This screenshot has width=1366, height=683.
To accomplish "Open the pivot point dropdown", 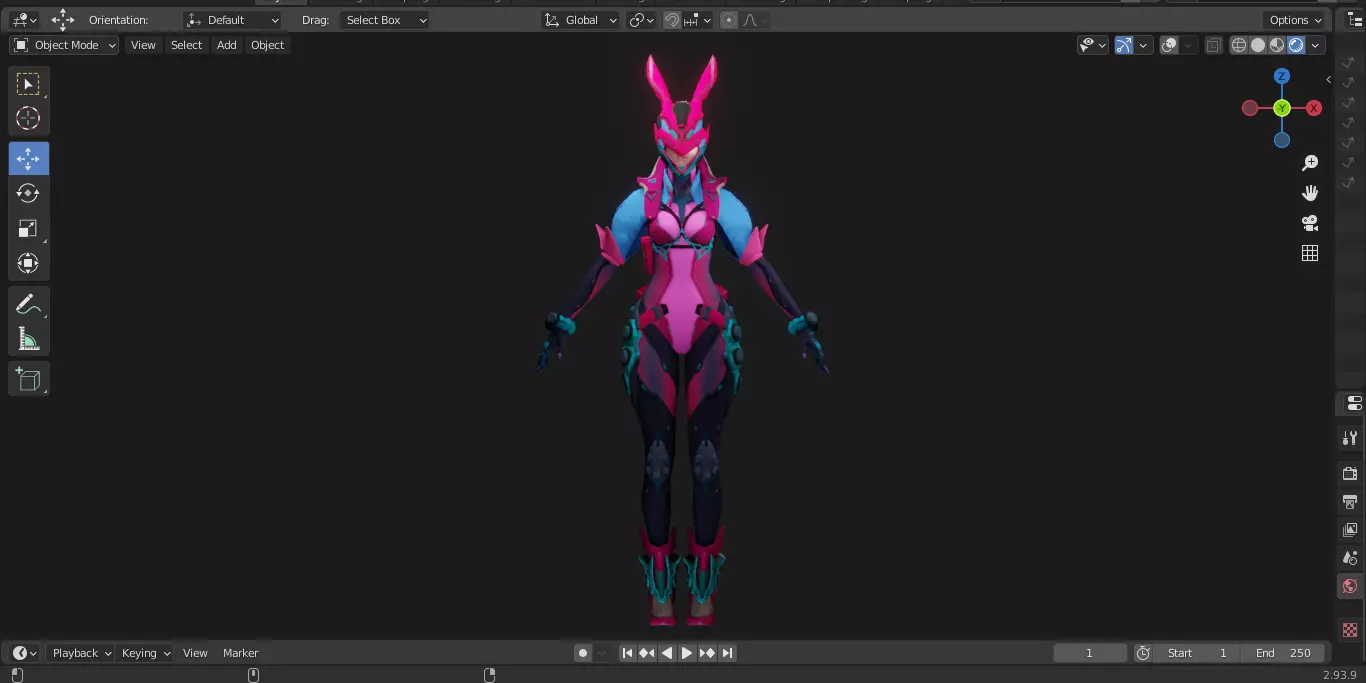I will pyautogui.click(x=641, y=20).
